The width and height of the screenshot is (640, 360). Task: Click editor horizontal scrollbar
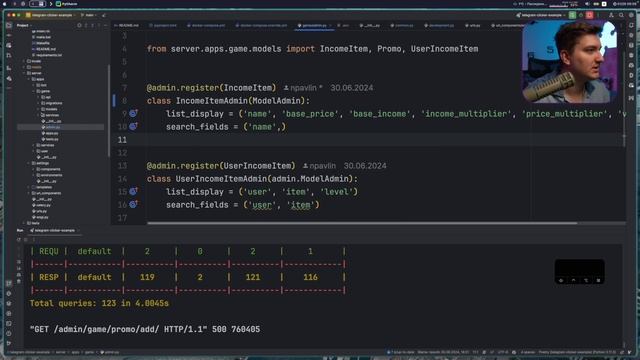(x=362, y=223)
